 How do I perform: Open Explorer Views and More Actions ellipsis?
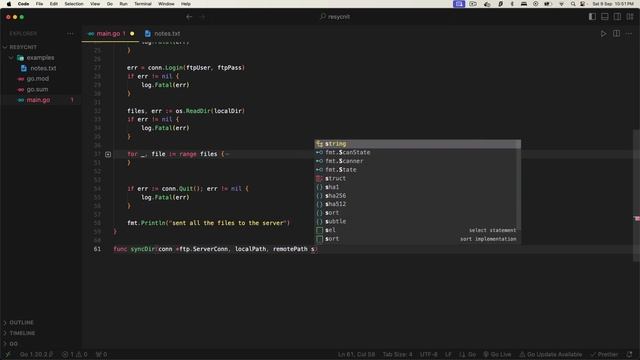(70, 33)
